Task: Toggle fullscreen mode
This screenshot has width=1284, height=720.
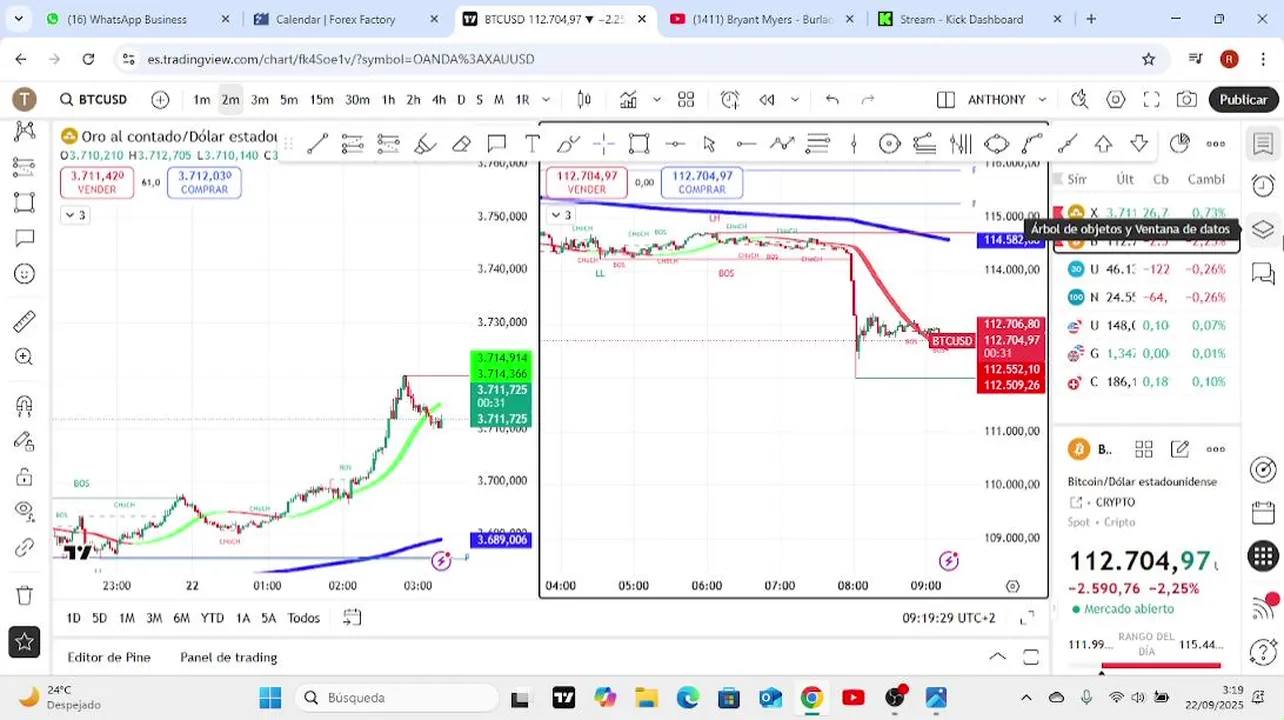Action: [1151, 99]
